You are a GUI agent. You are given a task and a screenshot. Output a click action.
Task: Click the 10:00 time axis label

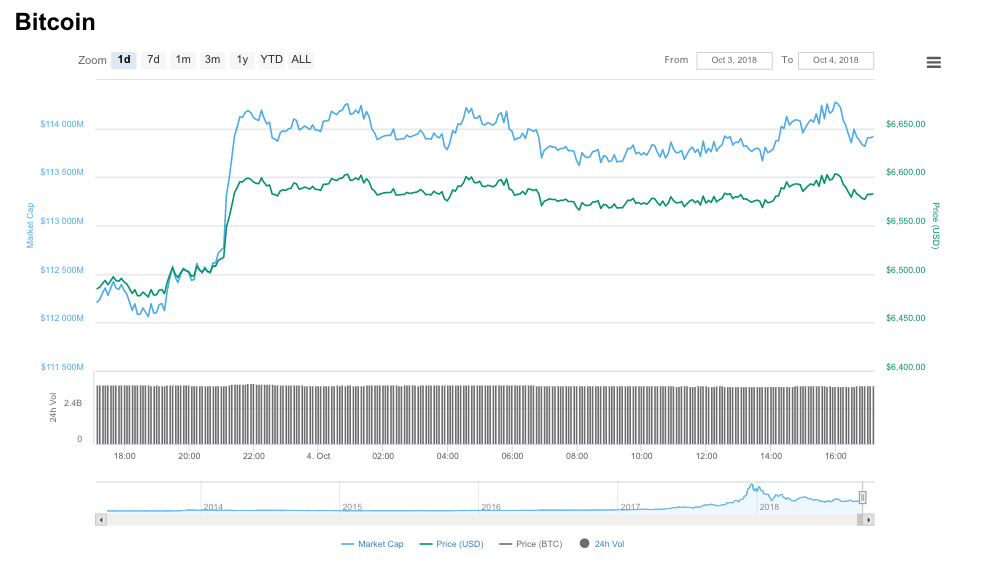(x=641, y=456)
